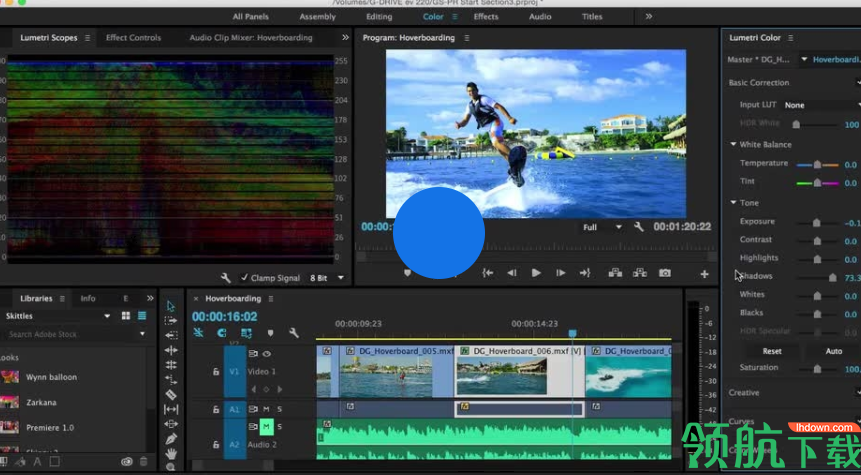Image resolution: width=861 pixels, height=475 pixels.
Task: Add a marker in the timeline
Action: pyautogui.click(x=270, y=333)
